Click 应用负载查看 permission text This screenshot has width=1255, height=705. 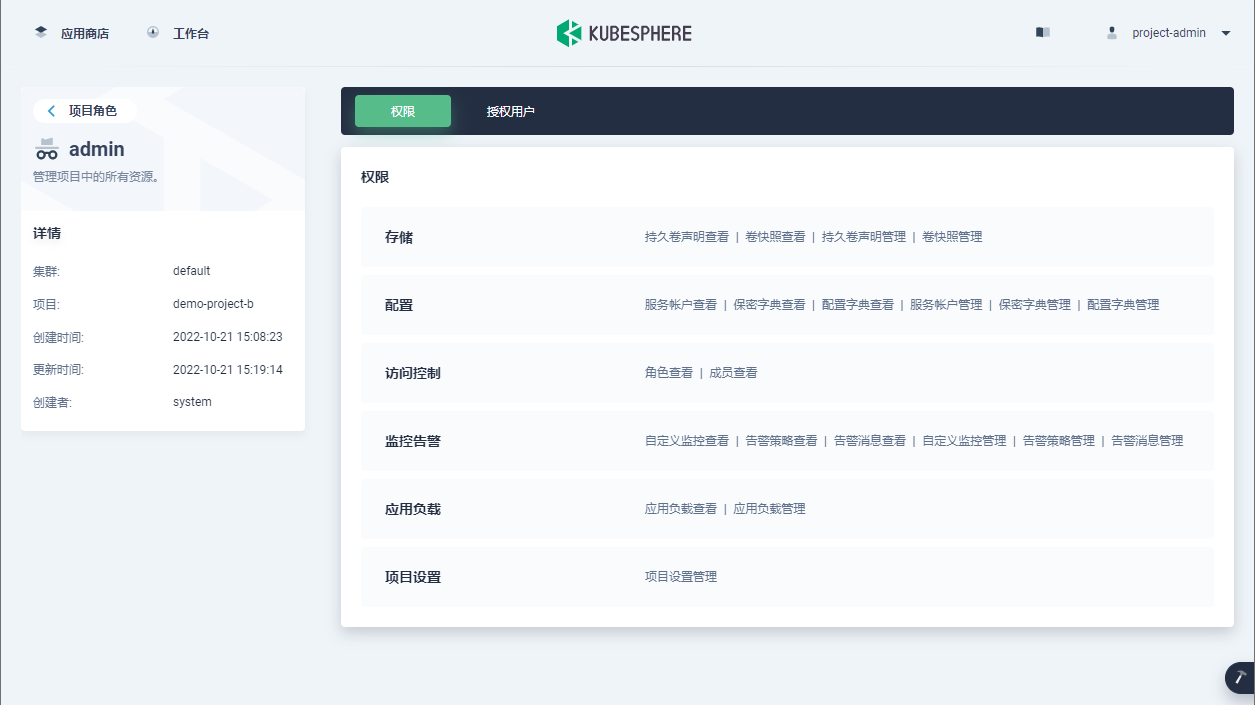pyautogui.click(x=681, y=509)
